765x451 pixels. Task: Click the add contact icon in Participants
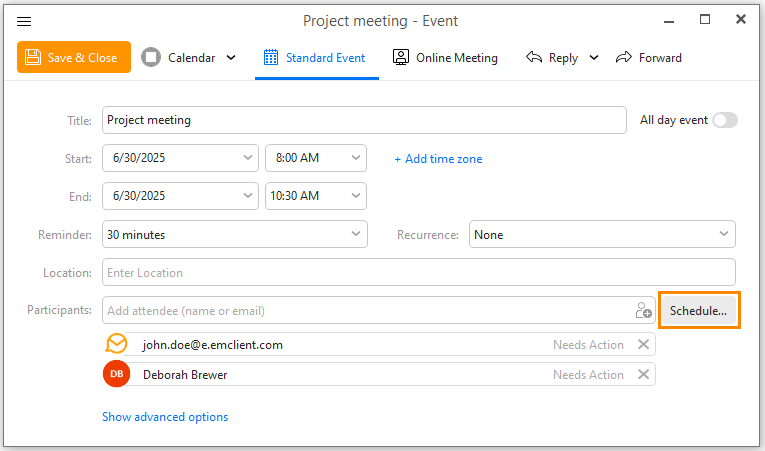pyautogui.click(x=643, y=310)
